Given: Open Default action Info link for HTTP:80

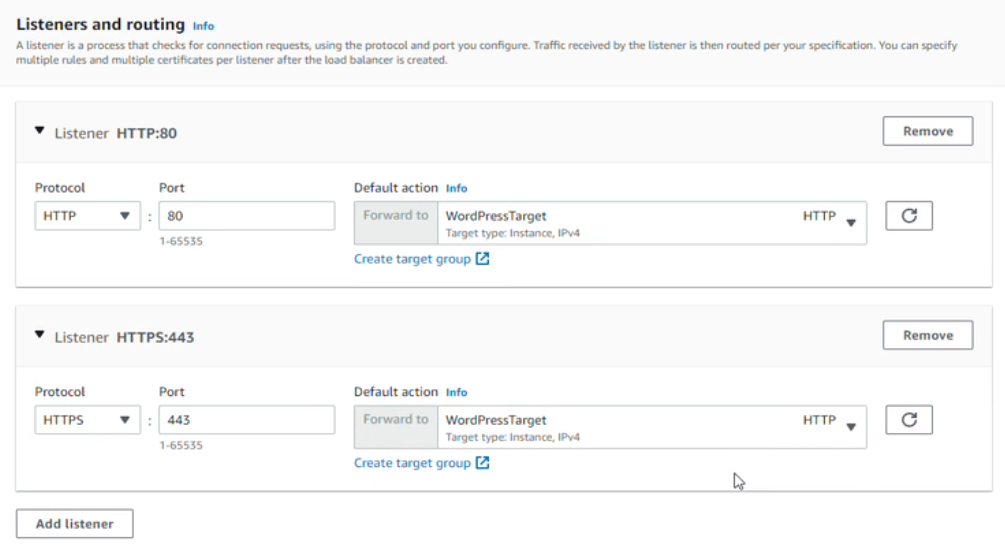Looking at the screenshot, I should tap(456, 188).
